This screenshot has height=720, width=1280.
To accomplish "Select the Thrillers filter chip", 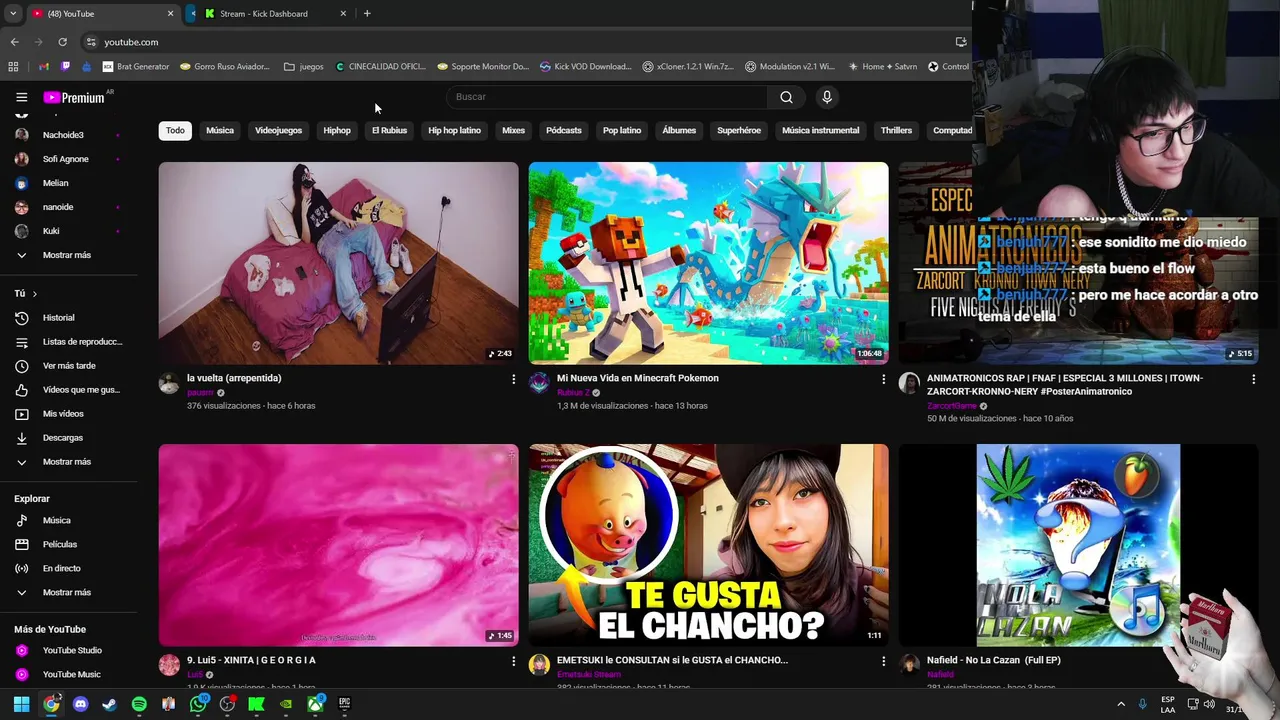I will [896, 130].
